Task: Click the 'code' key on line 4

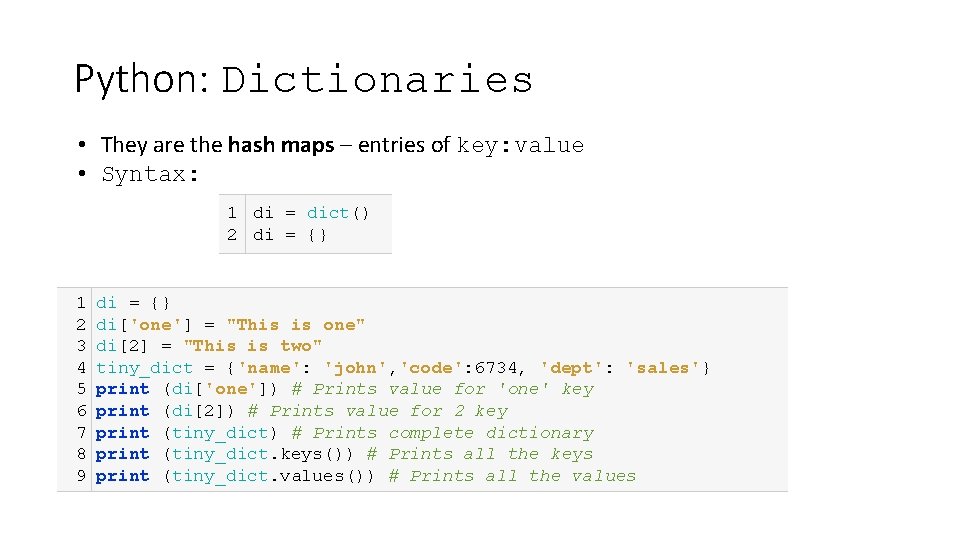Action: point(431,368)
